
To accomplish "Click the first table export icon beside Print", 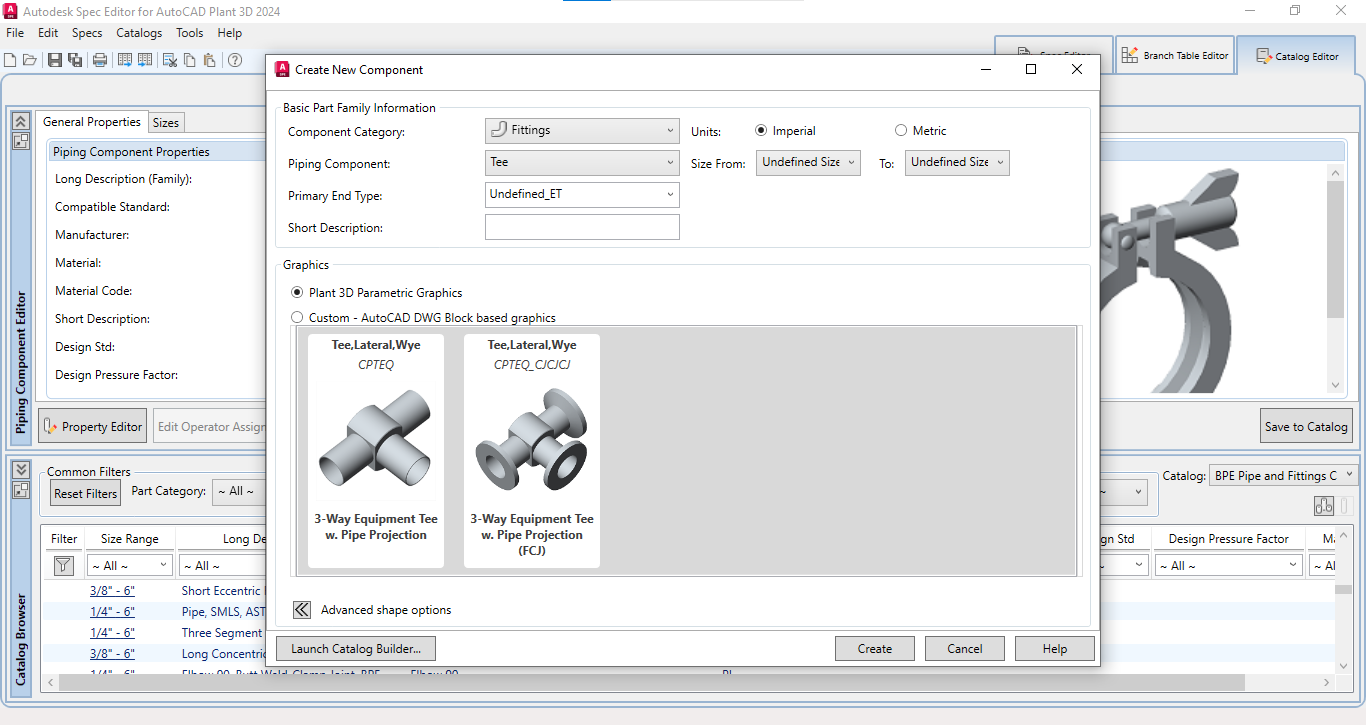I will [x=125, y=60].
